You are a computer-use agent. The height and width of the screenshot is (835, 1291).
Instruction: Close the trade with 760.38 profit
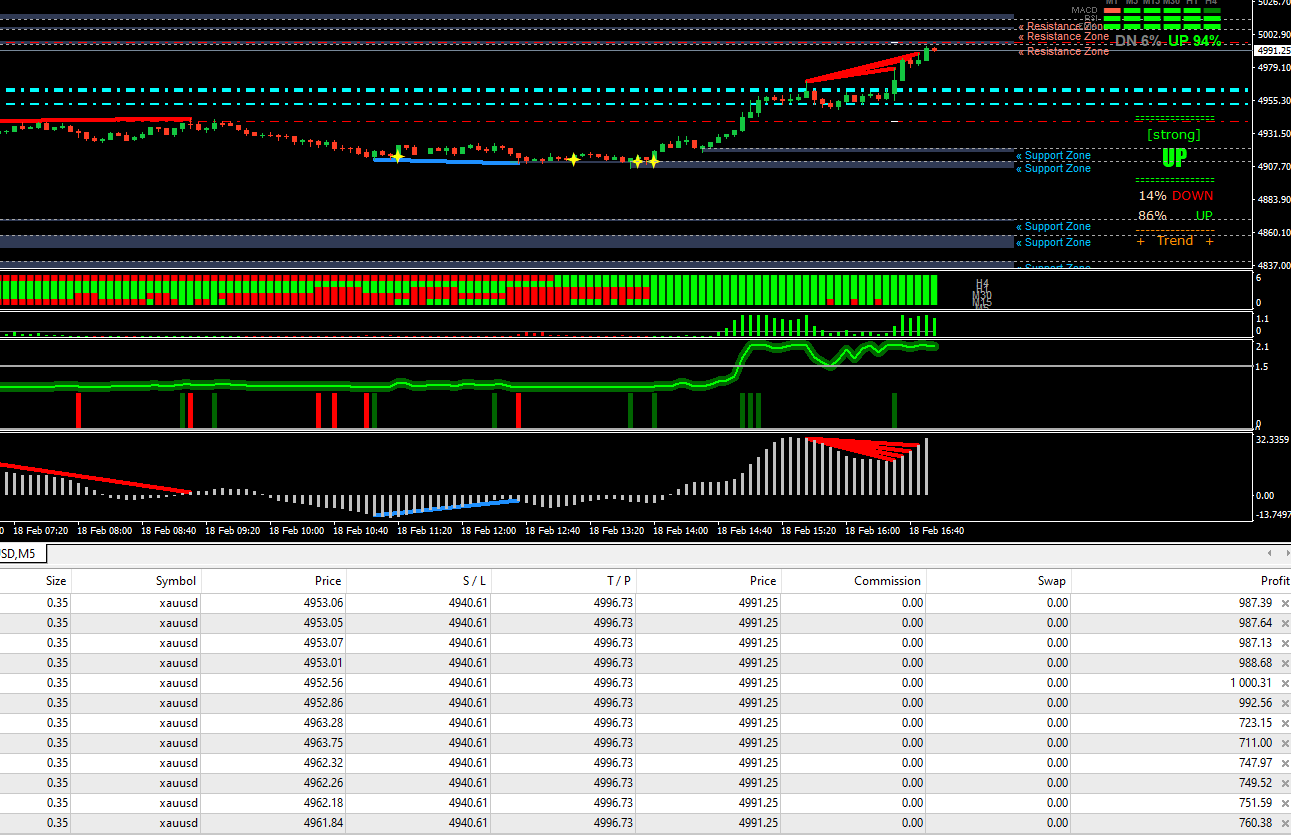click(1285, 823)
